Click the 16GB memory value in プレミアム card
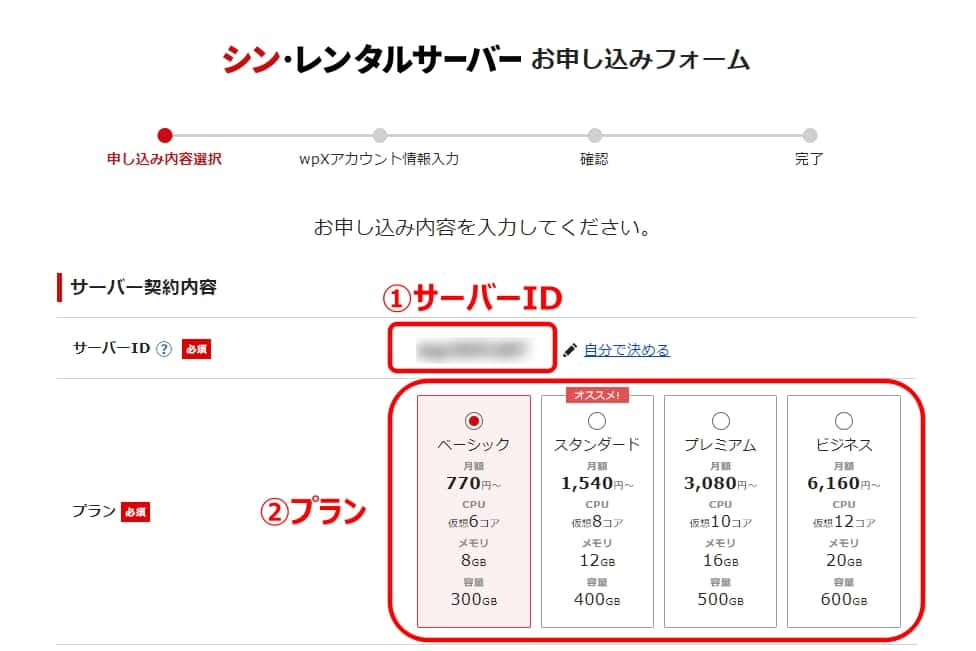This screenshot has height=651, width=976. (721, 561)
